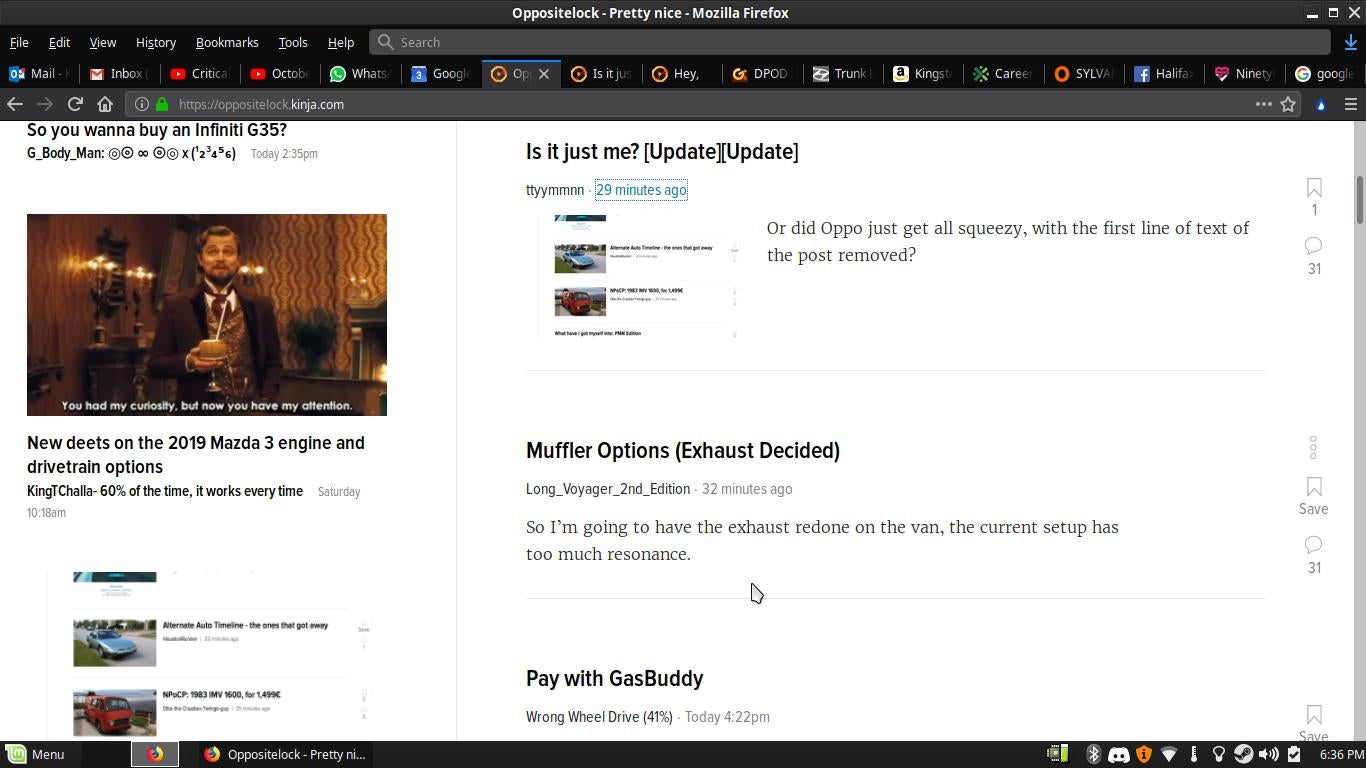
Task: Click the temperature sensor tray icon
Action: click(1194, 754)
